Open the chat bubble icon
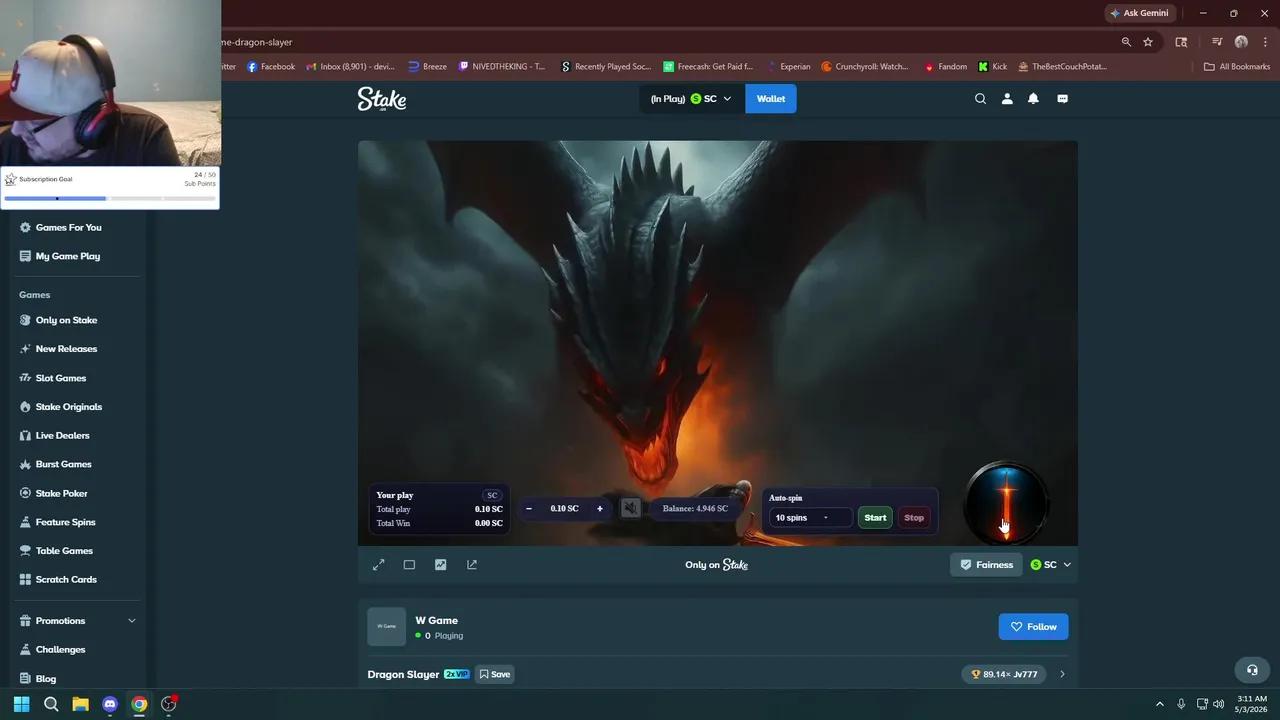 pos(1062,99)
